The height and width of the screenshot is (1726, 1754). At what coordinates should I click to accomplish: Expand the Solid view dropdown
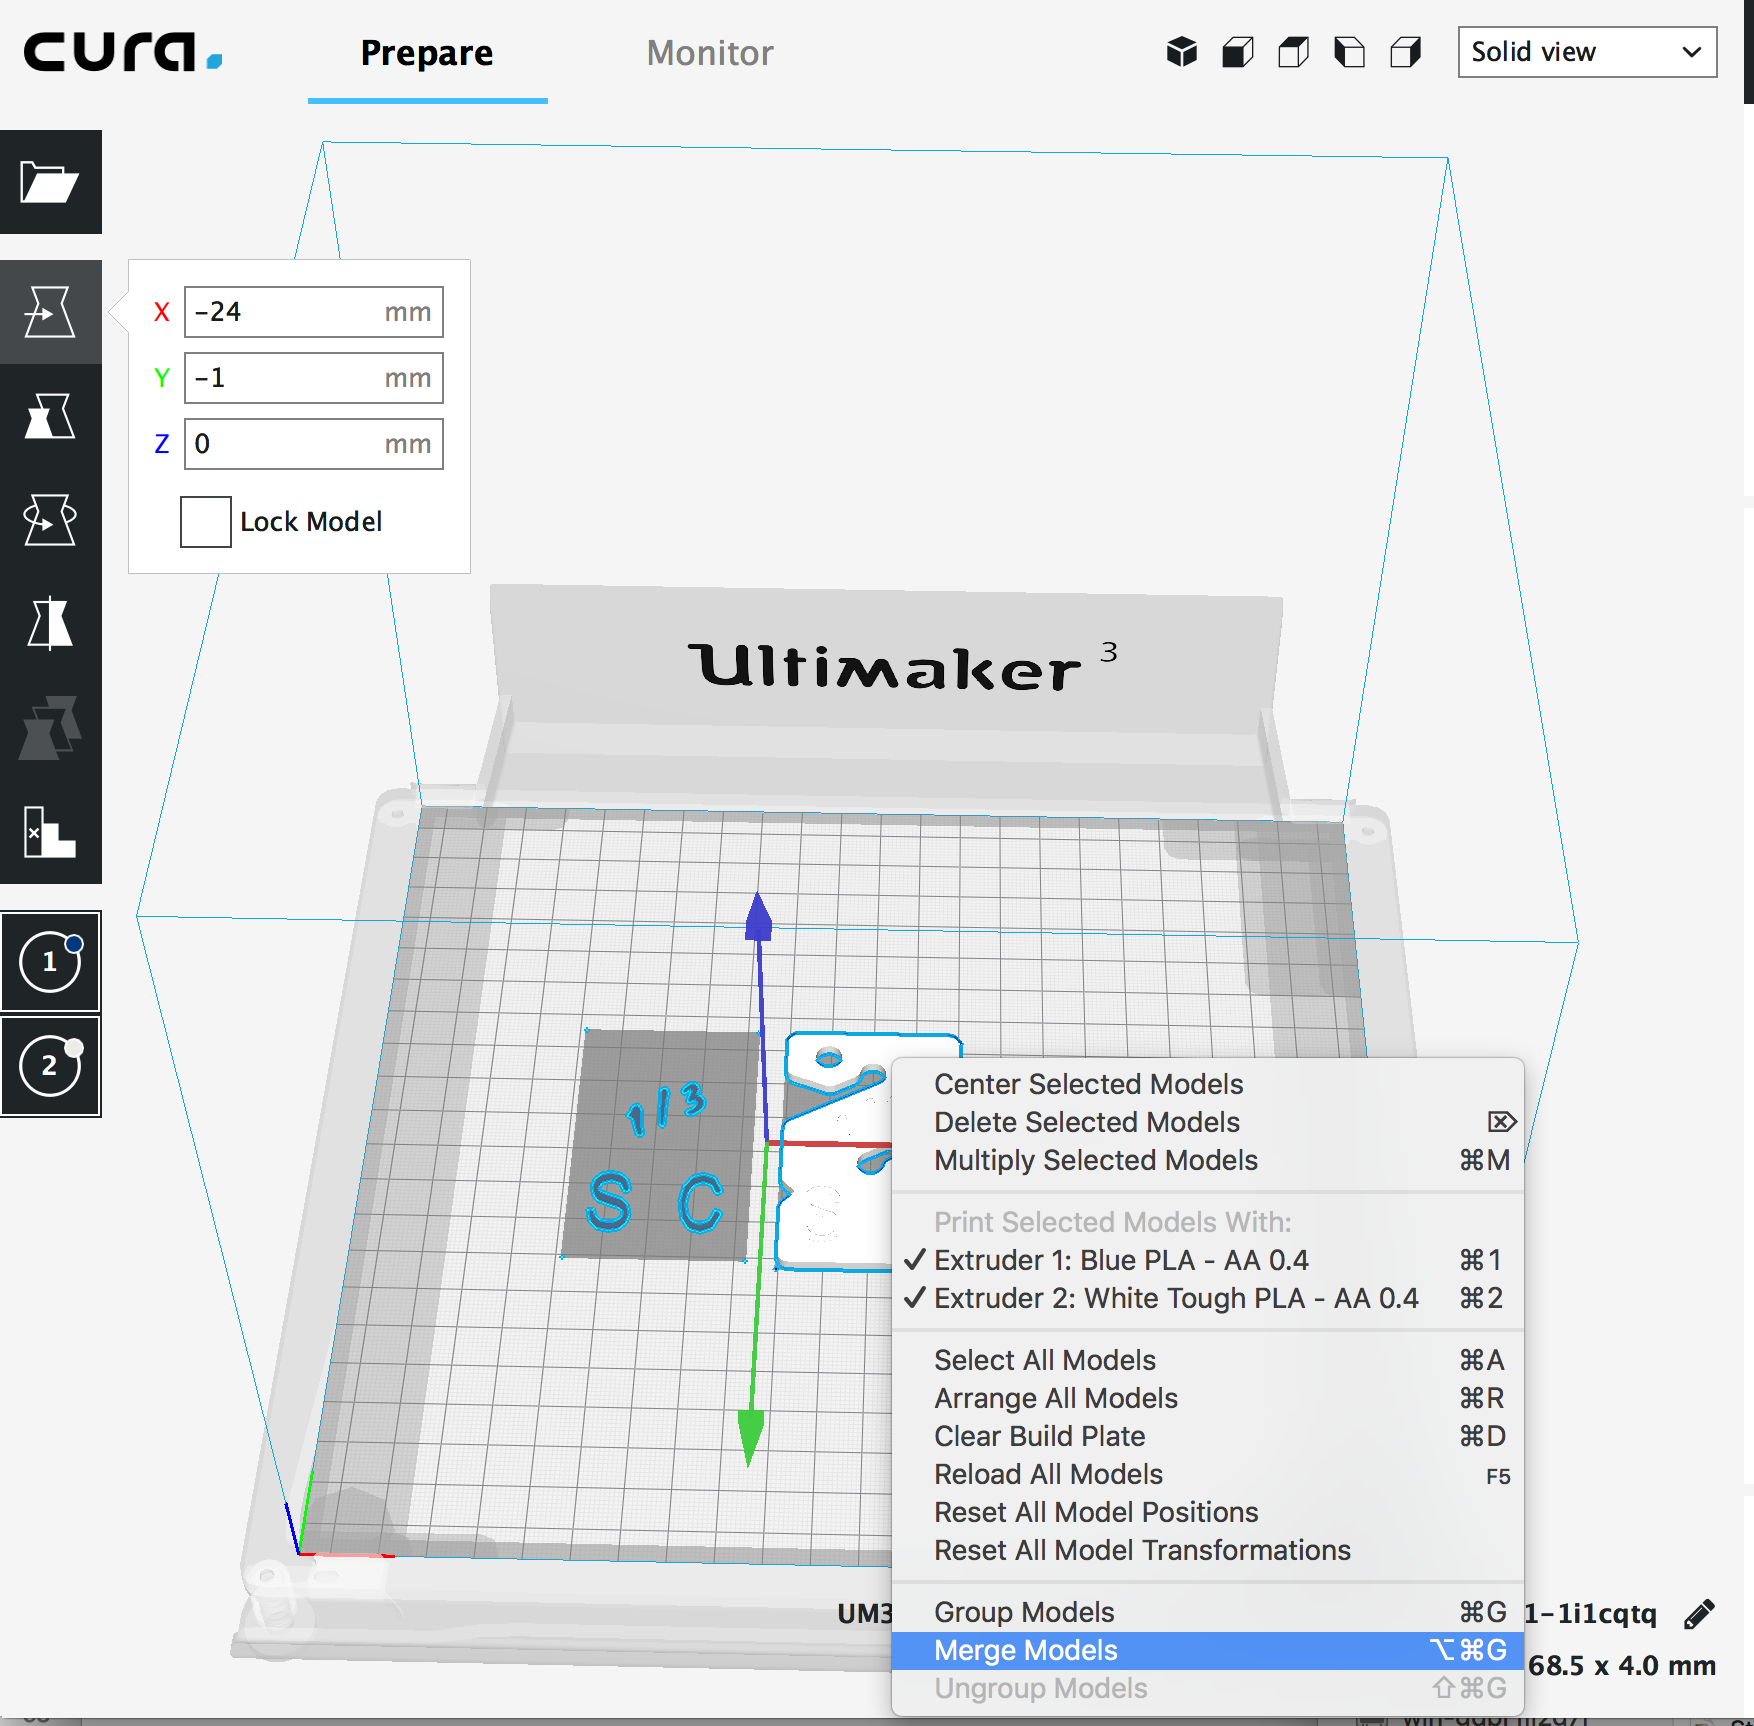(1587, 52)
